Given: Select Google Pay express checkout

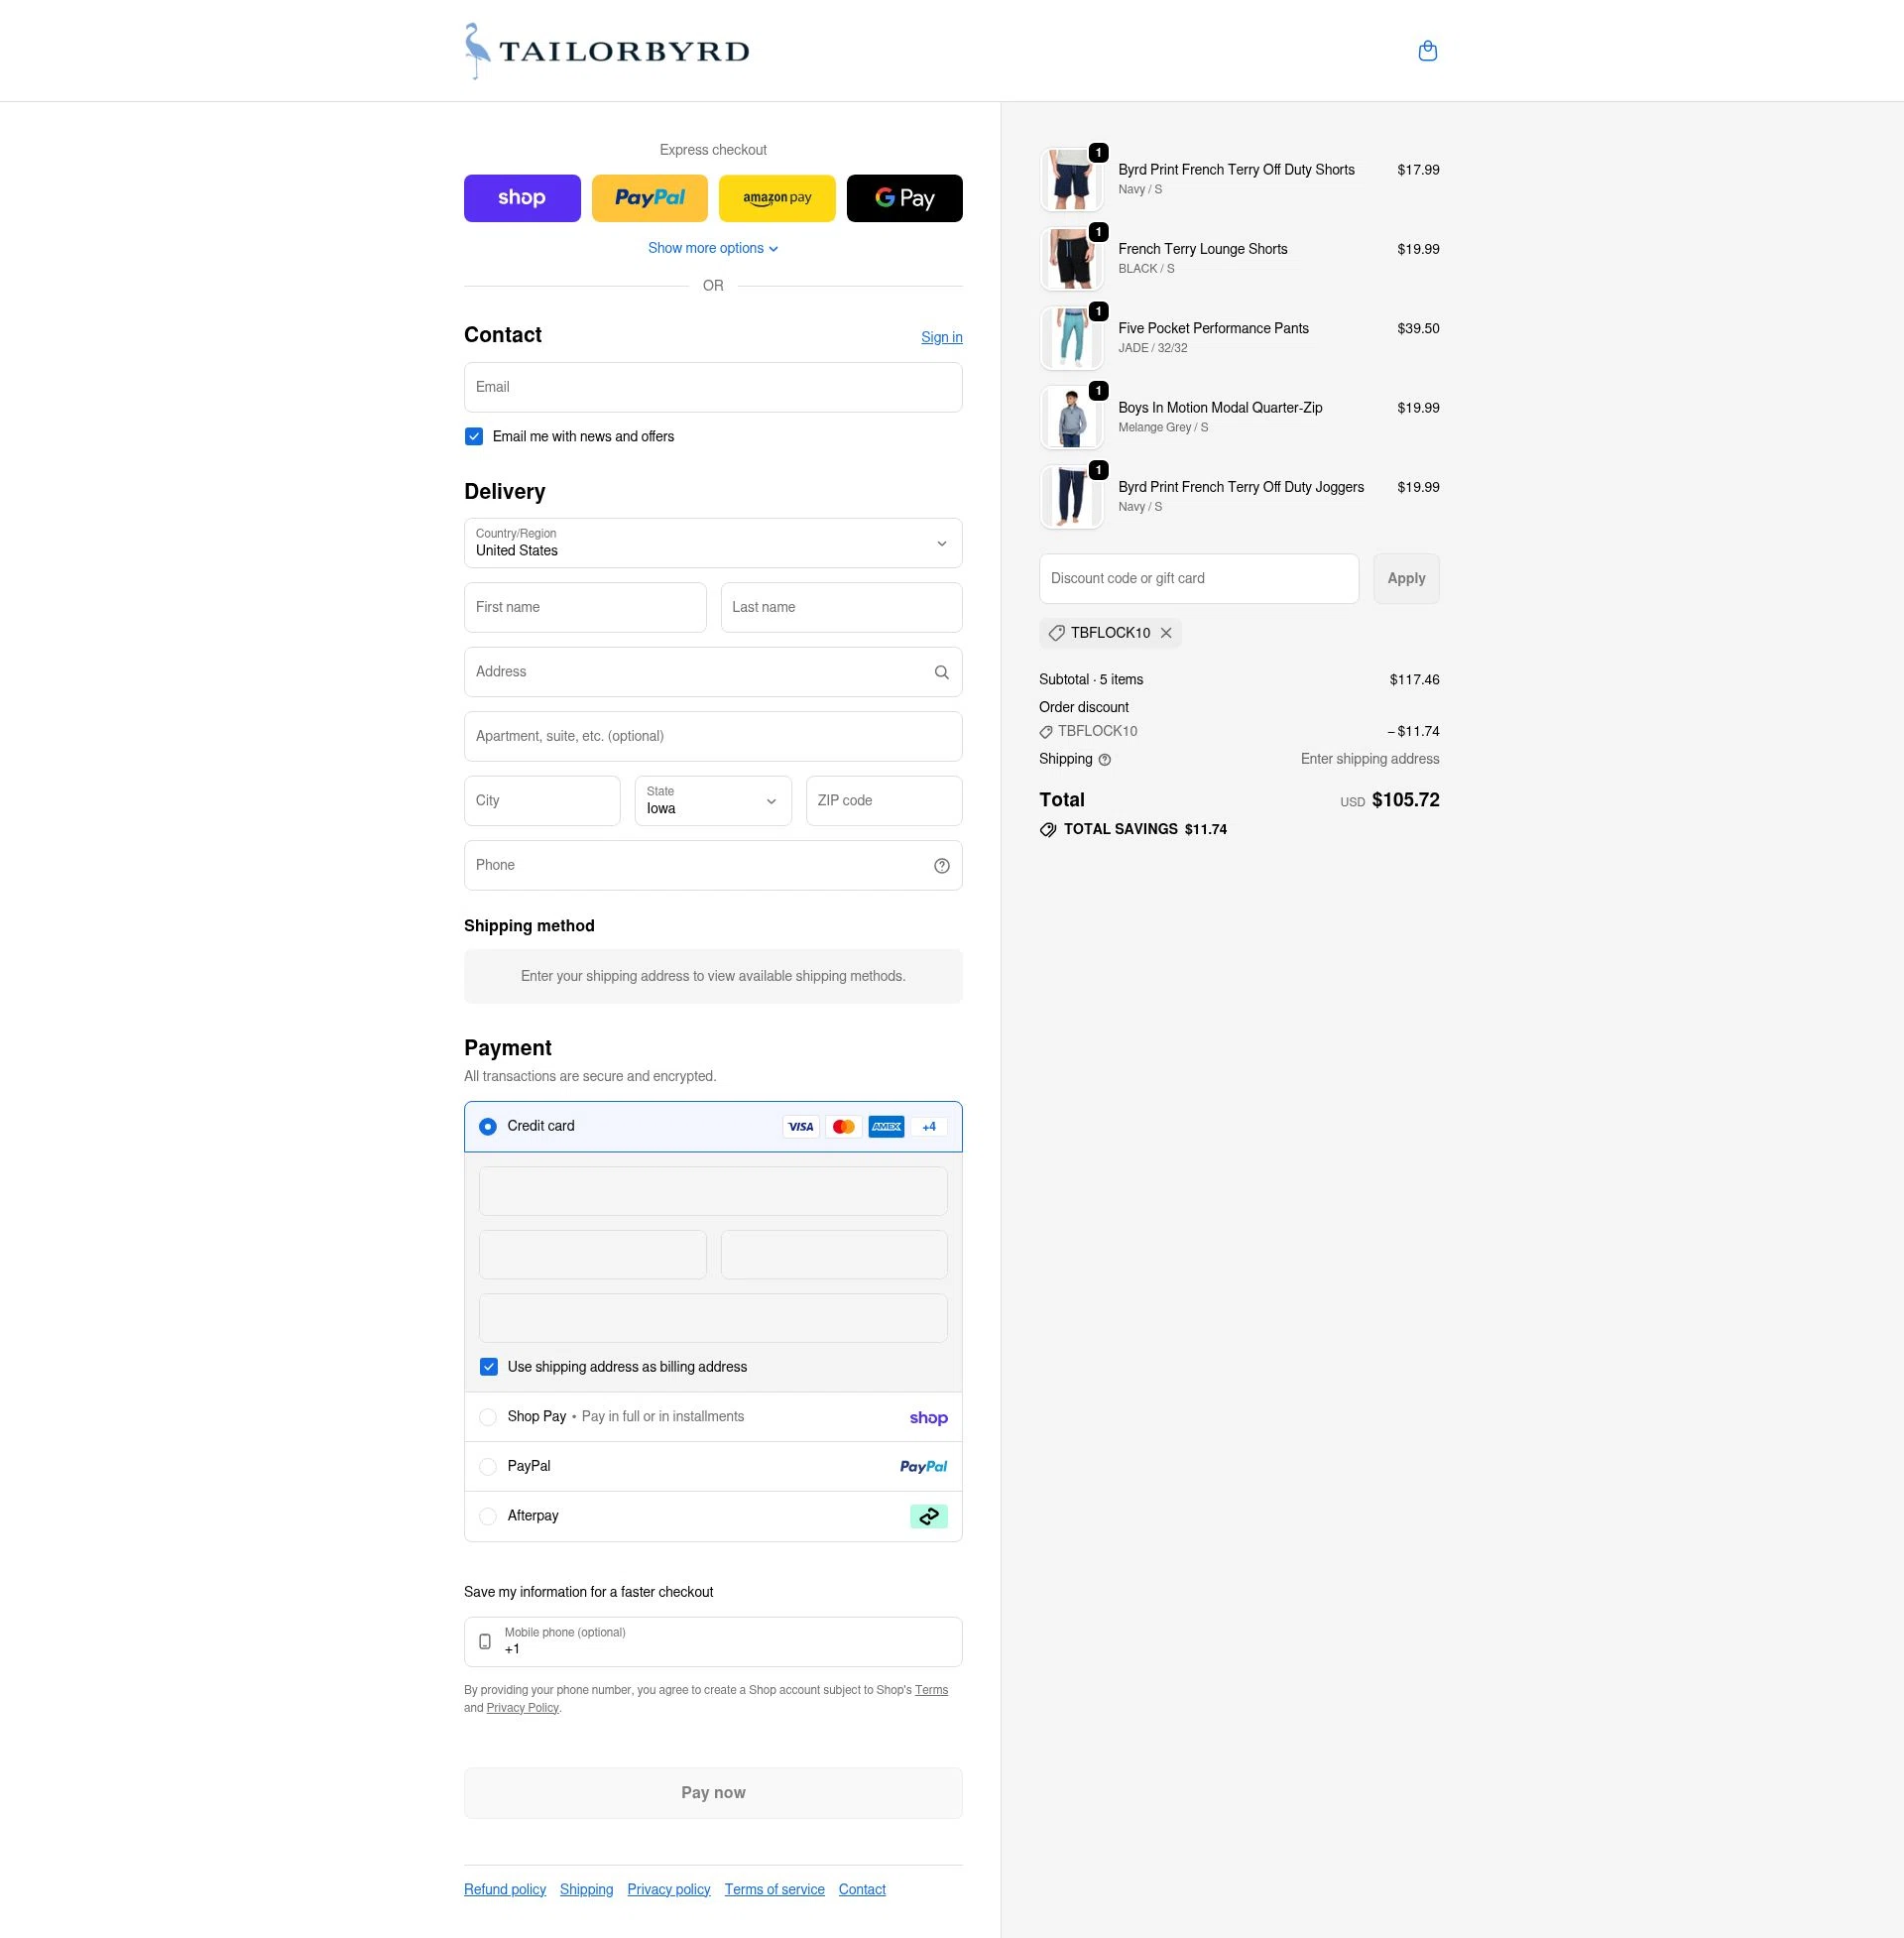Looking at the screenshot, I should tap(904, 197).
